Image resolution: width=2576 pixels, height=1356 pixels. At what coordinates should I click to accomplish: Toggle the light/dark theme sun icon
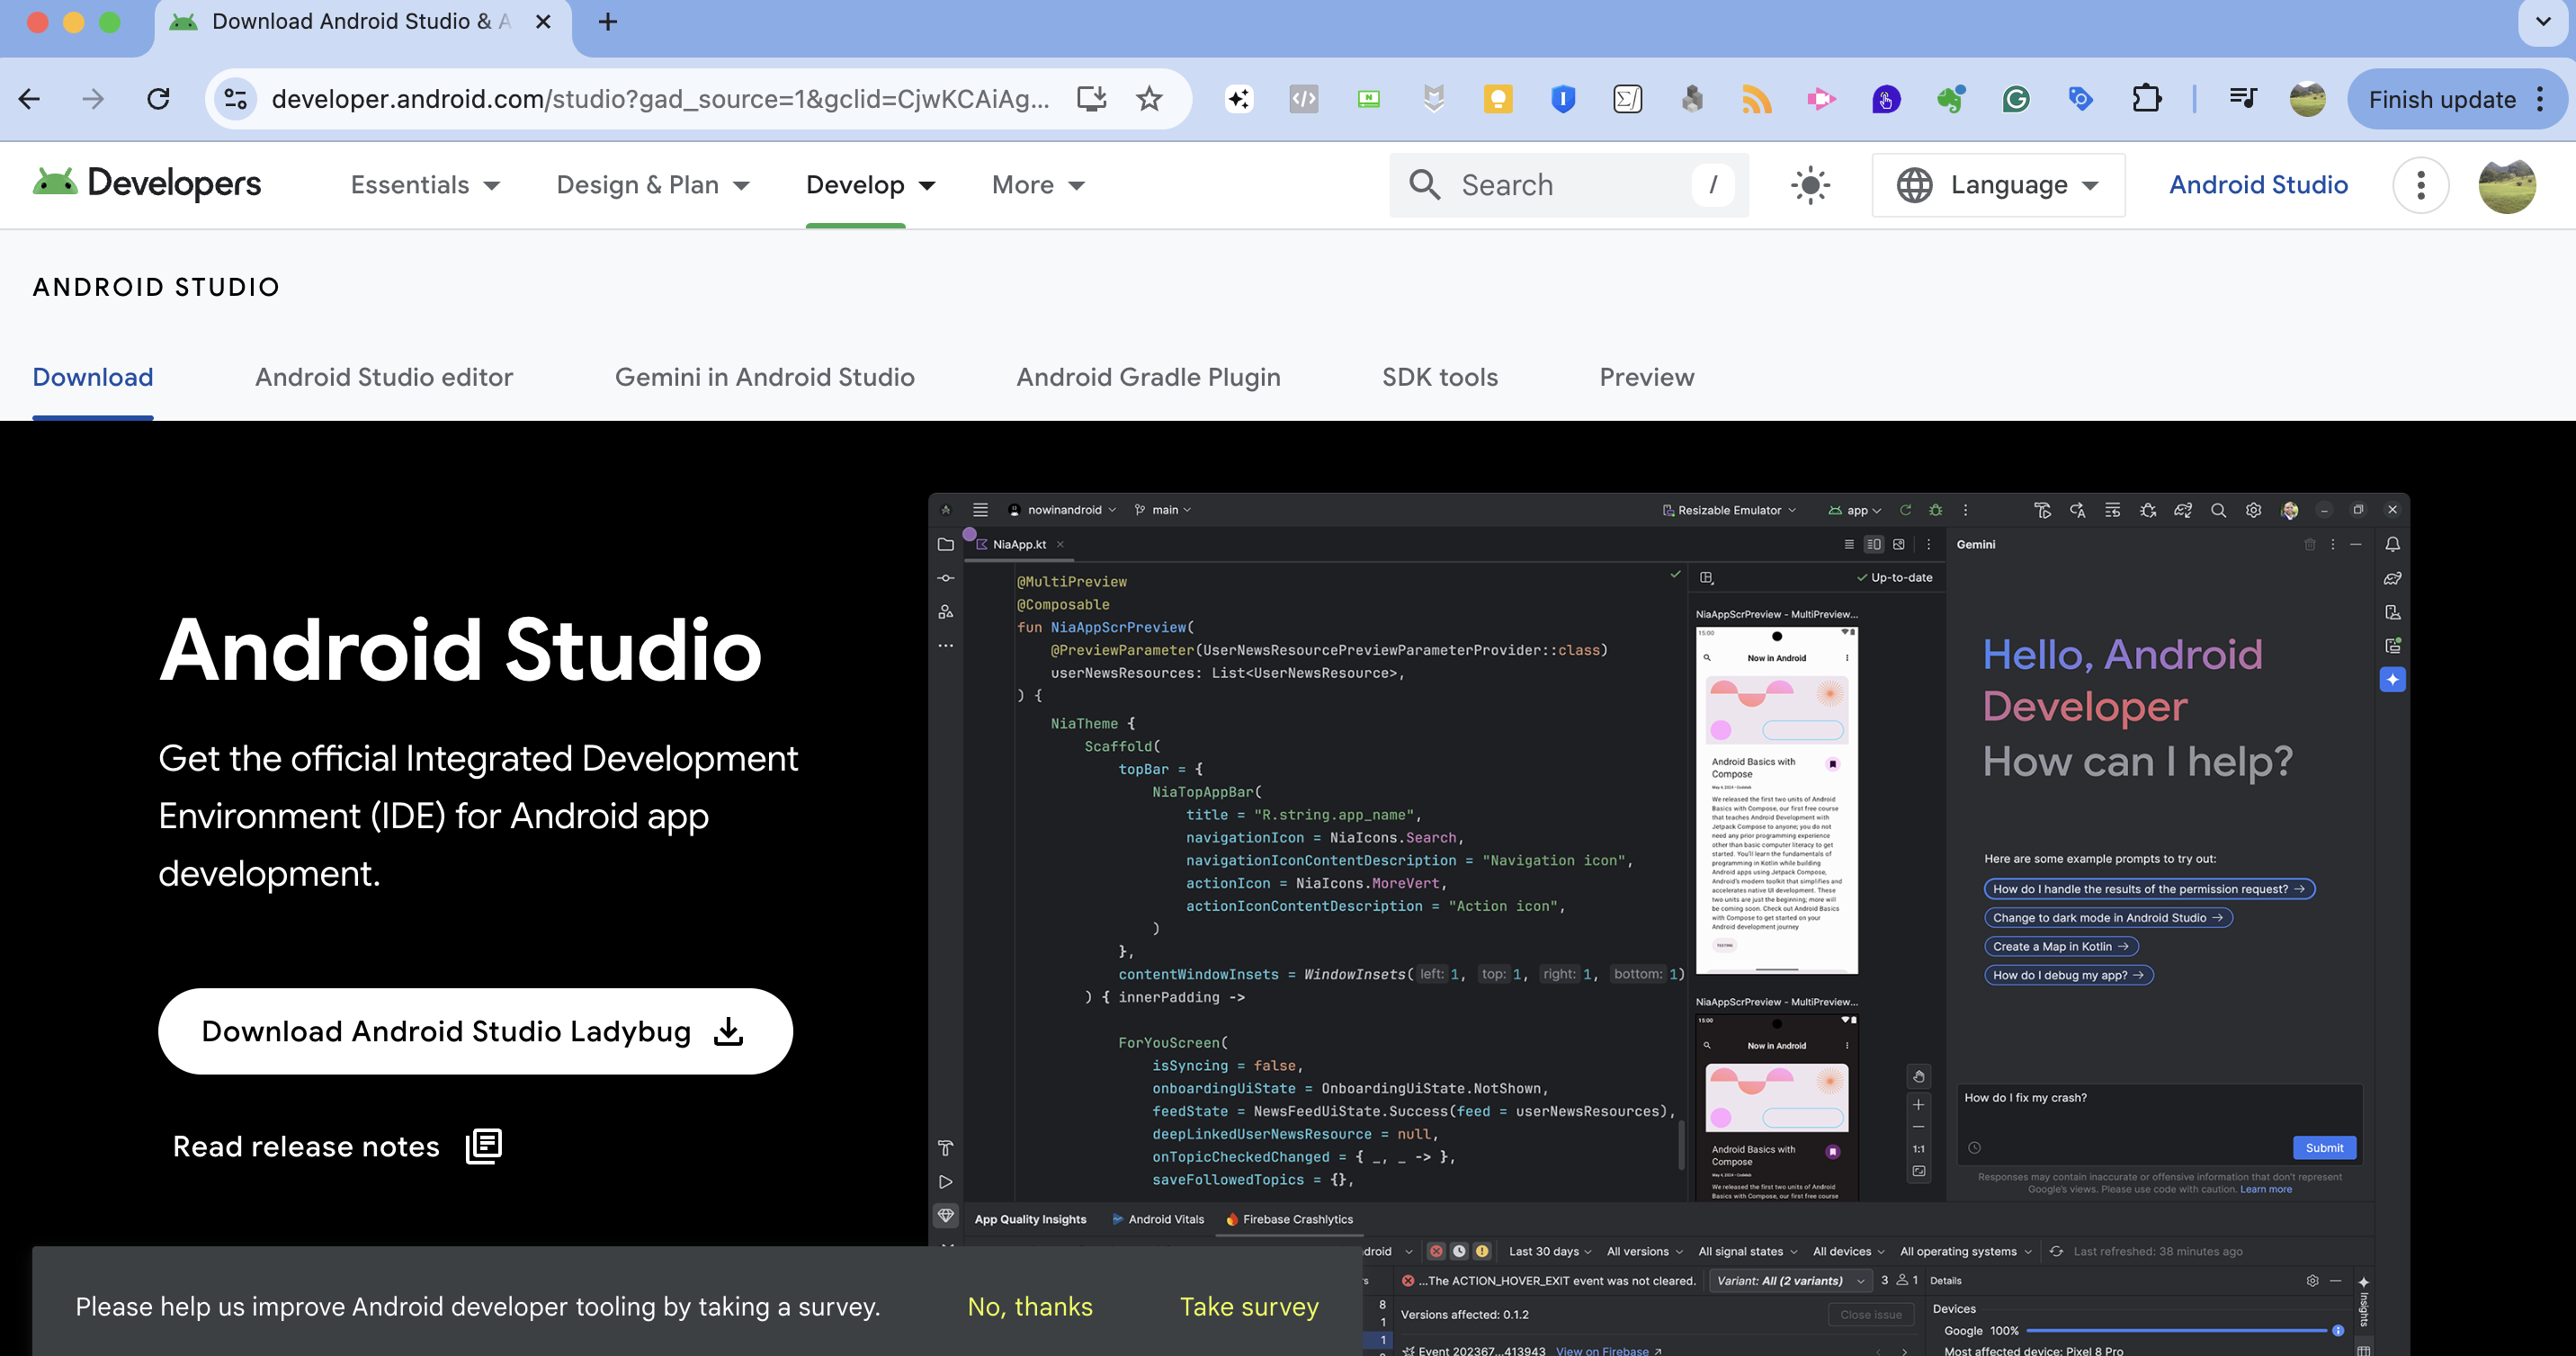coord(1810,185)
